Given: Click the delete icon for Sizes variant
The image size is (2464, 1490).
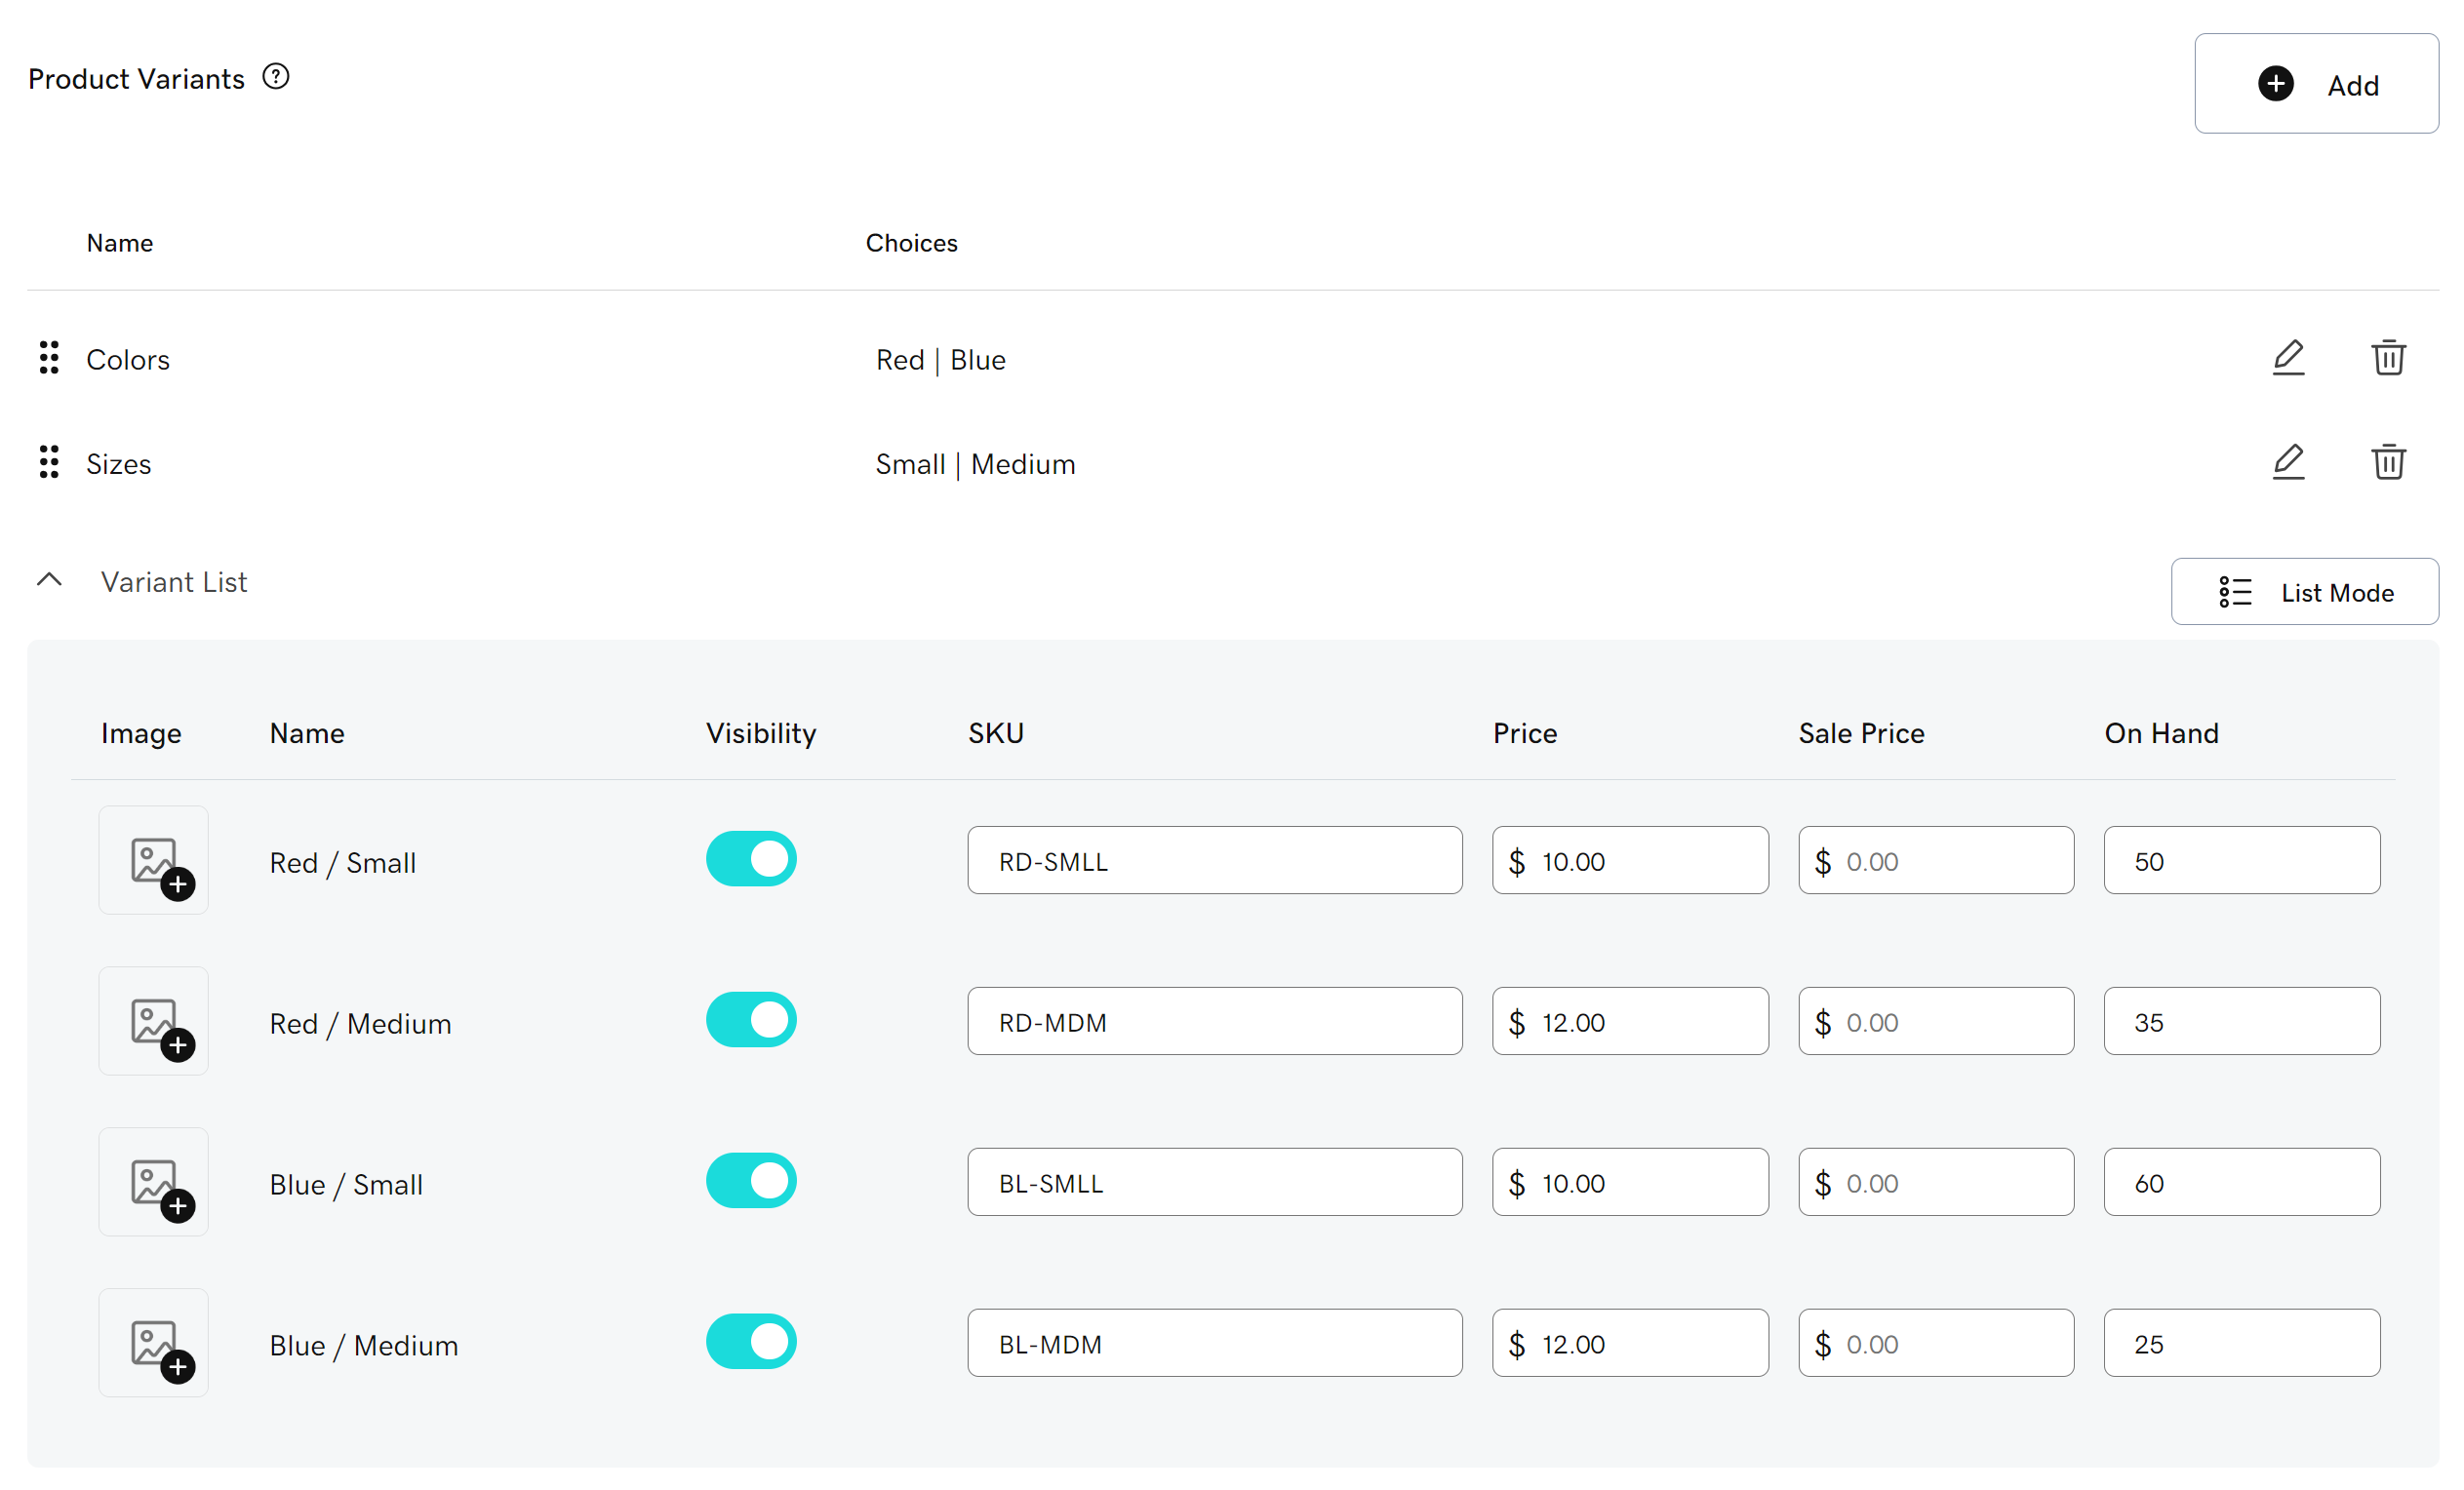Looking at the screenshot, I should [2387, 462].
